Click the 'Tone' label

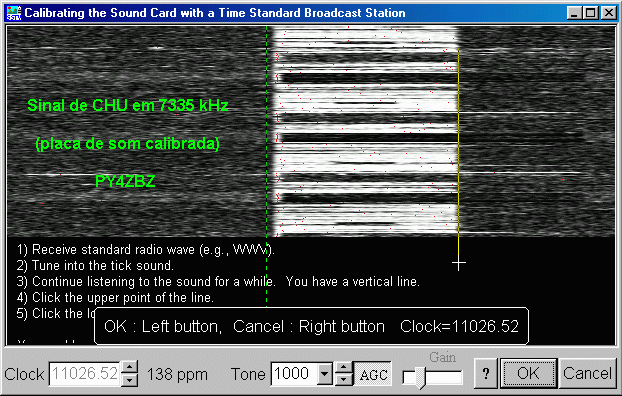[248, 374]
